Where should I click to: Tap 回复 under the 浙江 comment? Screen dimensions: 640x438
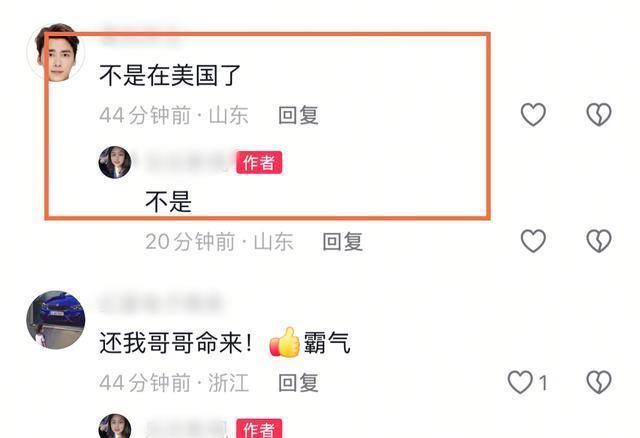[x=298, y=383]
